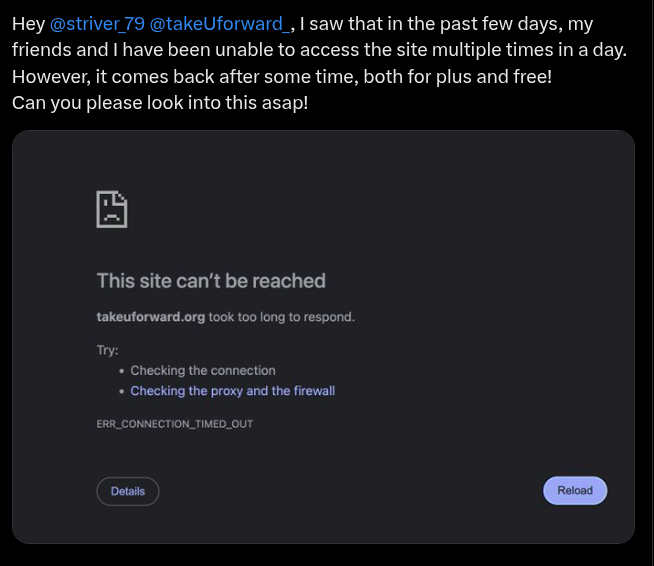654x566 pixels.
Task: Open the @striver_79 profile mention
Action: coord(97,24)
